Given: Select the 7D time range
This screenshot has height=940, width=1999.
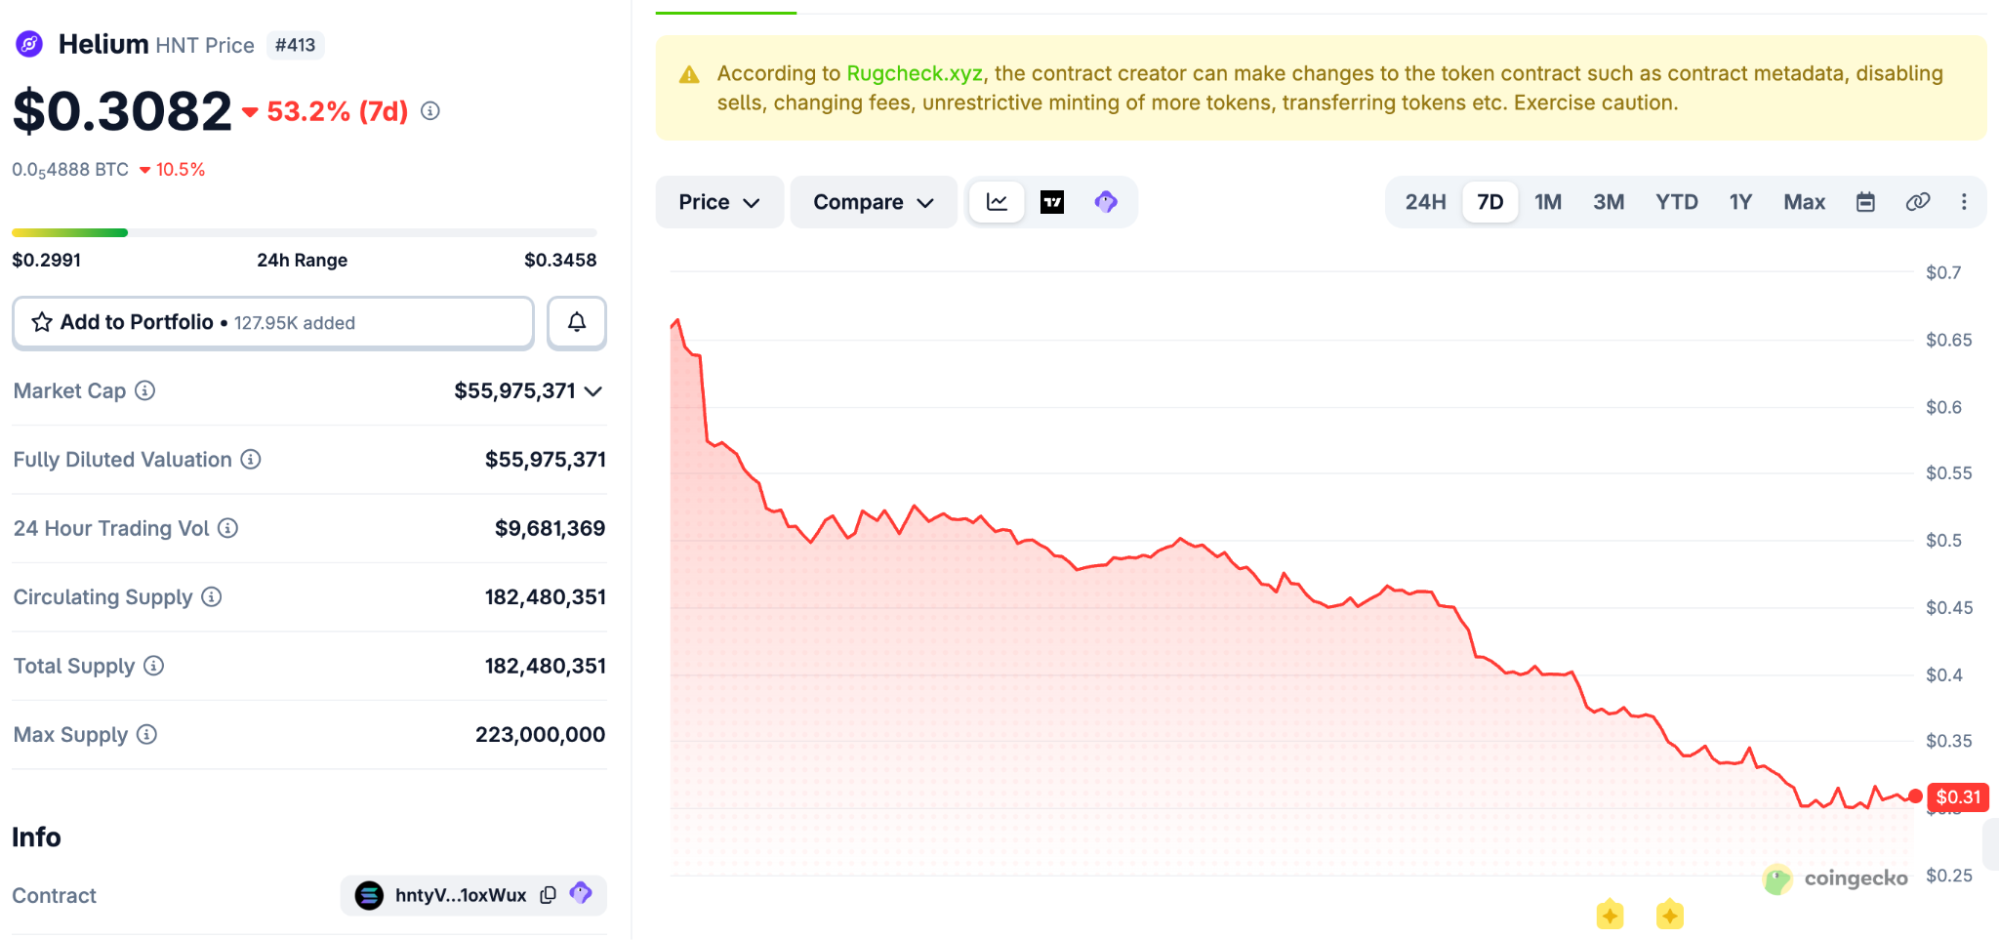Looking at the screenshot, I should (x=1490, y=202).
